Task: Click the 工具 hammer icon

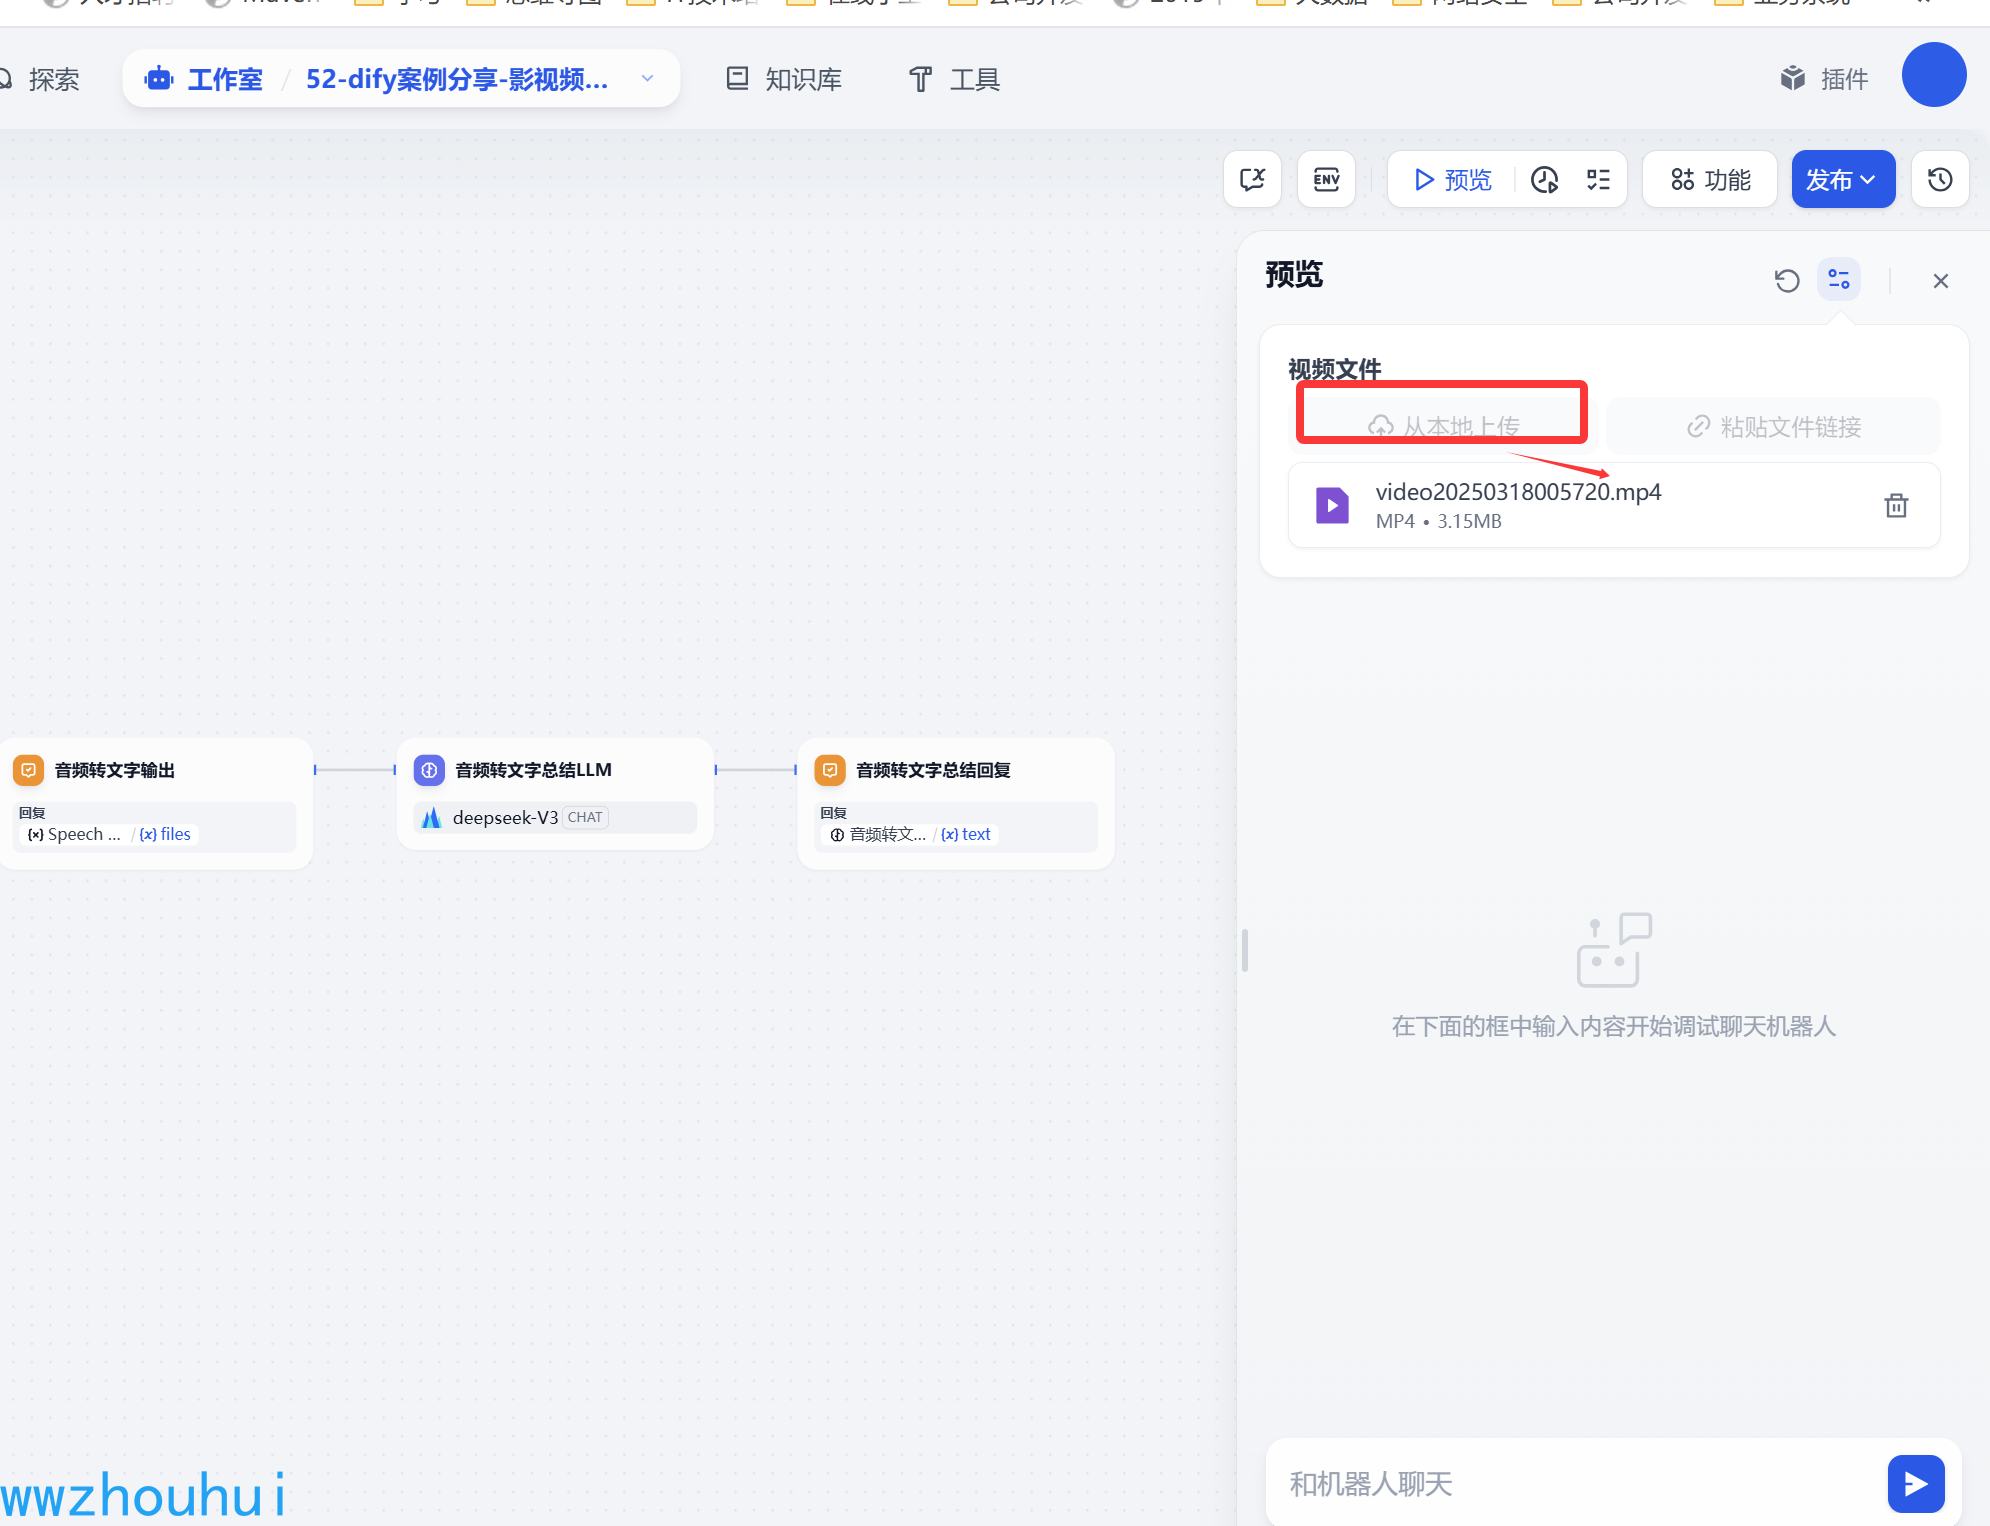Action: pyautogui.click(x=920, y=79)
